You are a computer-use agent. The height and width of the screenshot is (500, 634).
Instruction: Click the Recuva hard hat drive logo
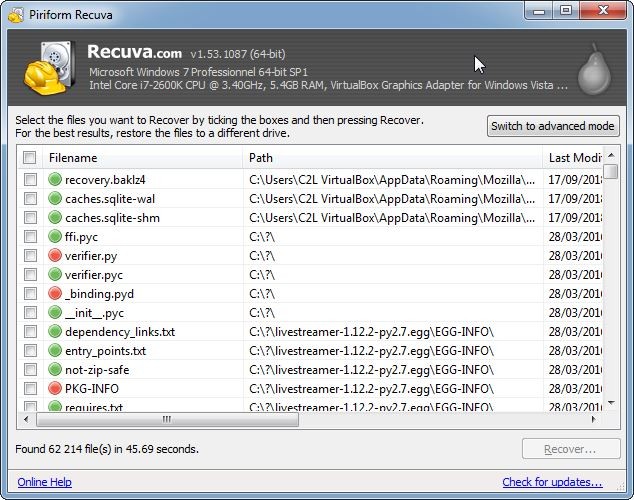coord(49,68)
